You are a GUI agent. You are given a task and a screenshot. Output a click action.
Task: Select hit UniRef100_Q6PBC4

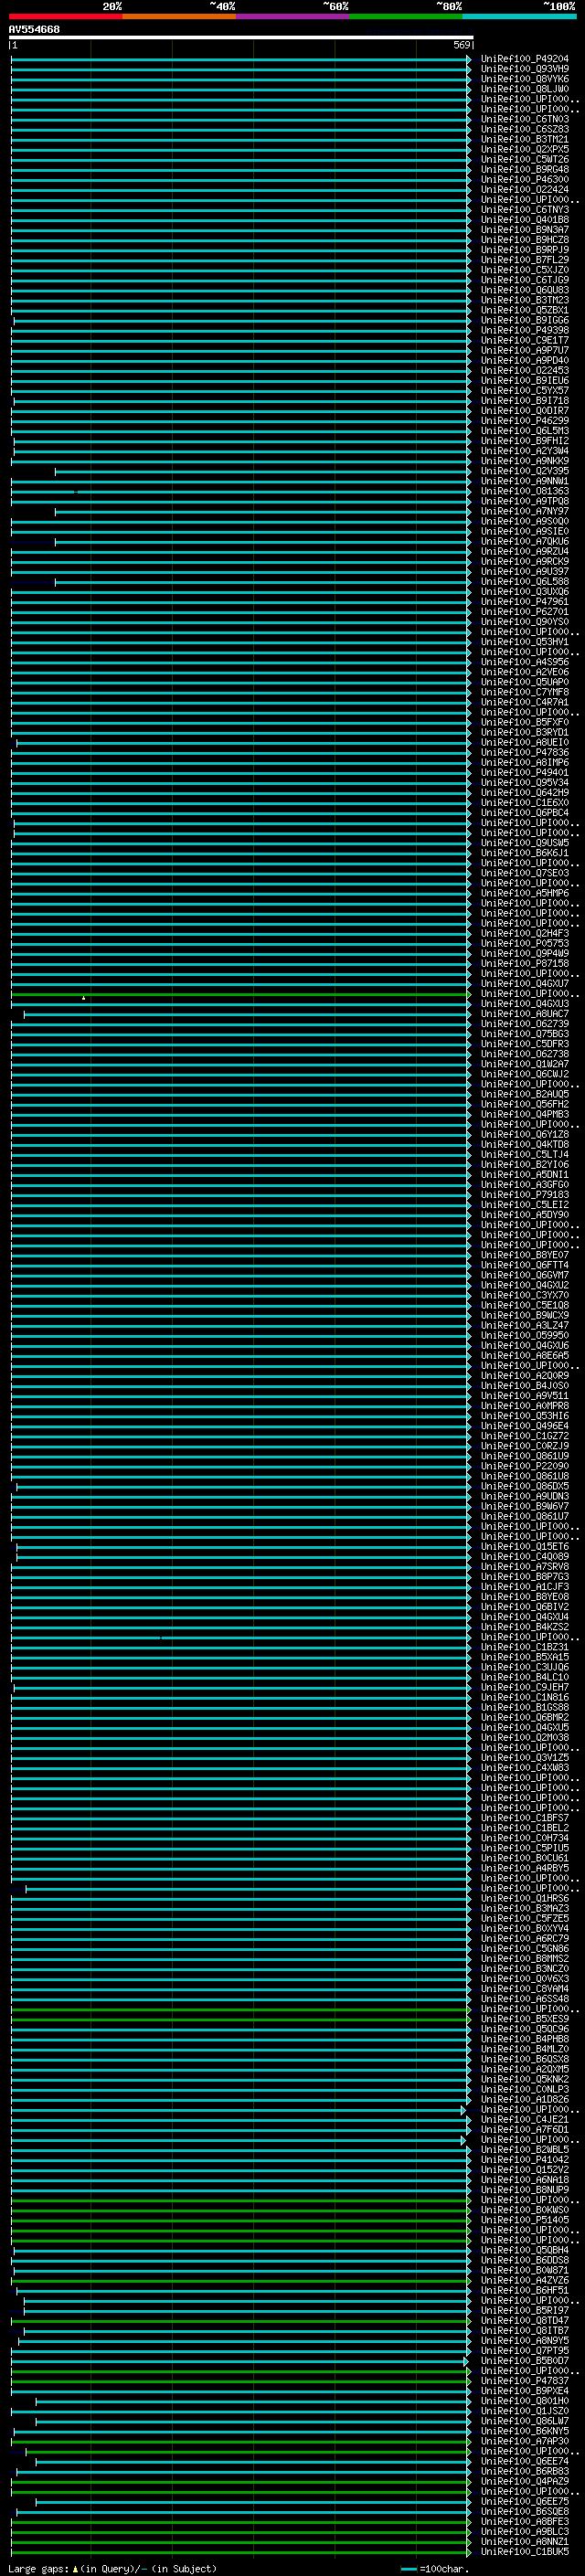click(x=524, y=813)
